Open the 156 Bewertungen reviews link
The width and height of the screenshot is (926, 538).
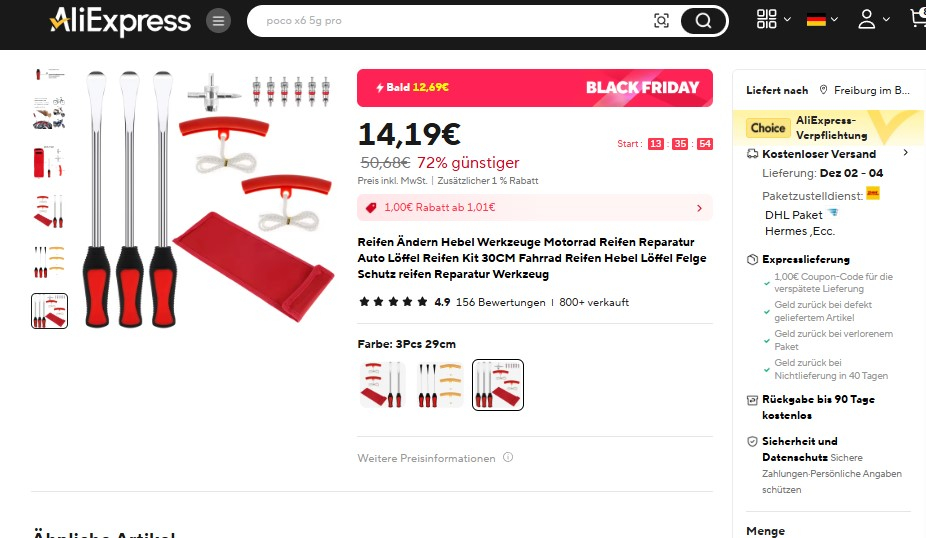[x=500, y=302]
